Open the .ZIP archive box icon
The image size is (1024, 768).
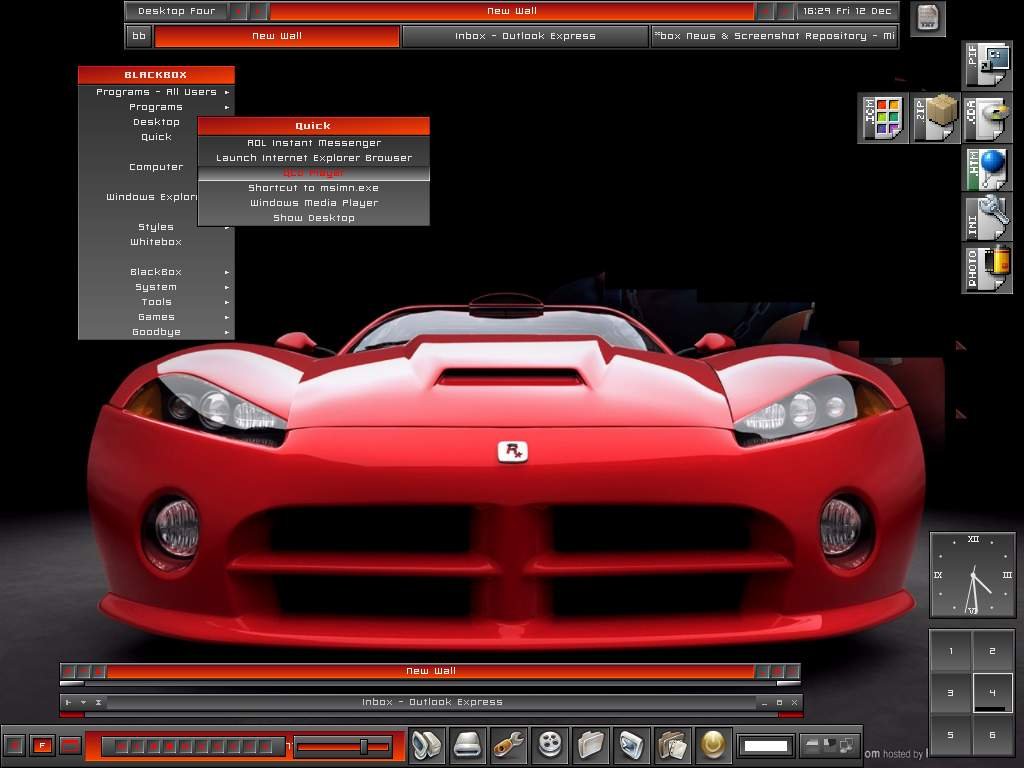[935, 118]
